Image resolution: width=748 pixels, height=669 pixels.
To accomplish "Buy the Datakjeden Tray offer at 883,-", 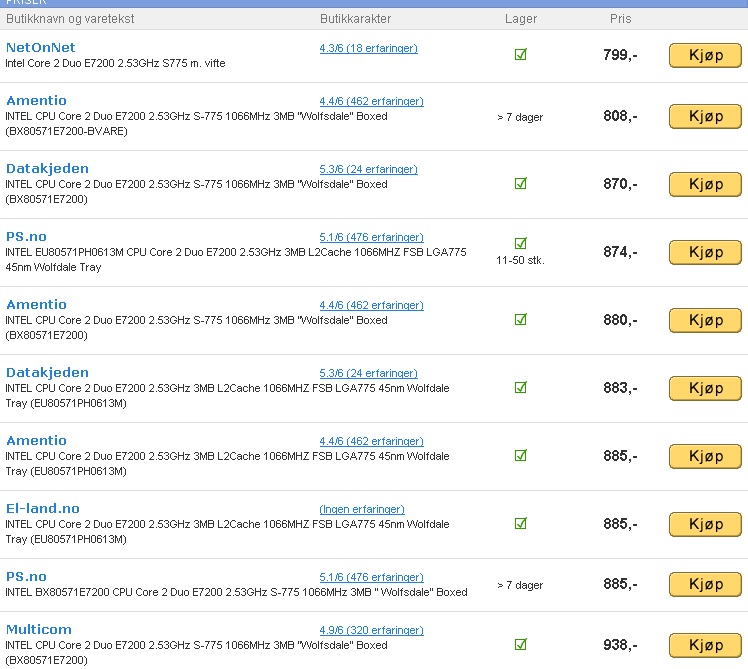I will (x=705, y=388).
